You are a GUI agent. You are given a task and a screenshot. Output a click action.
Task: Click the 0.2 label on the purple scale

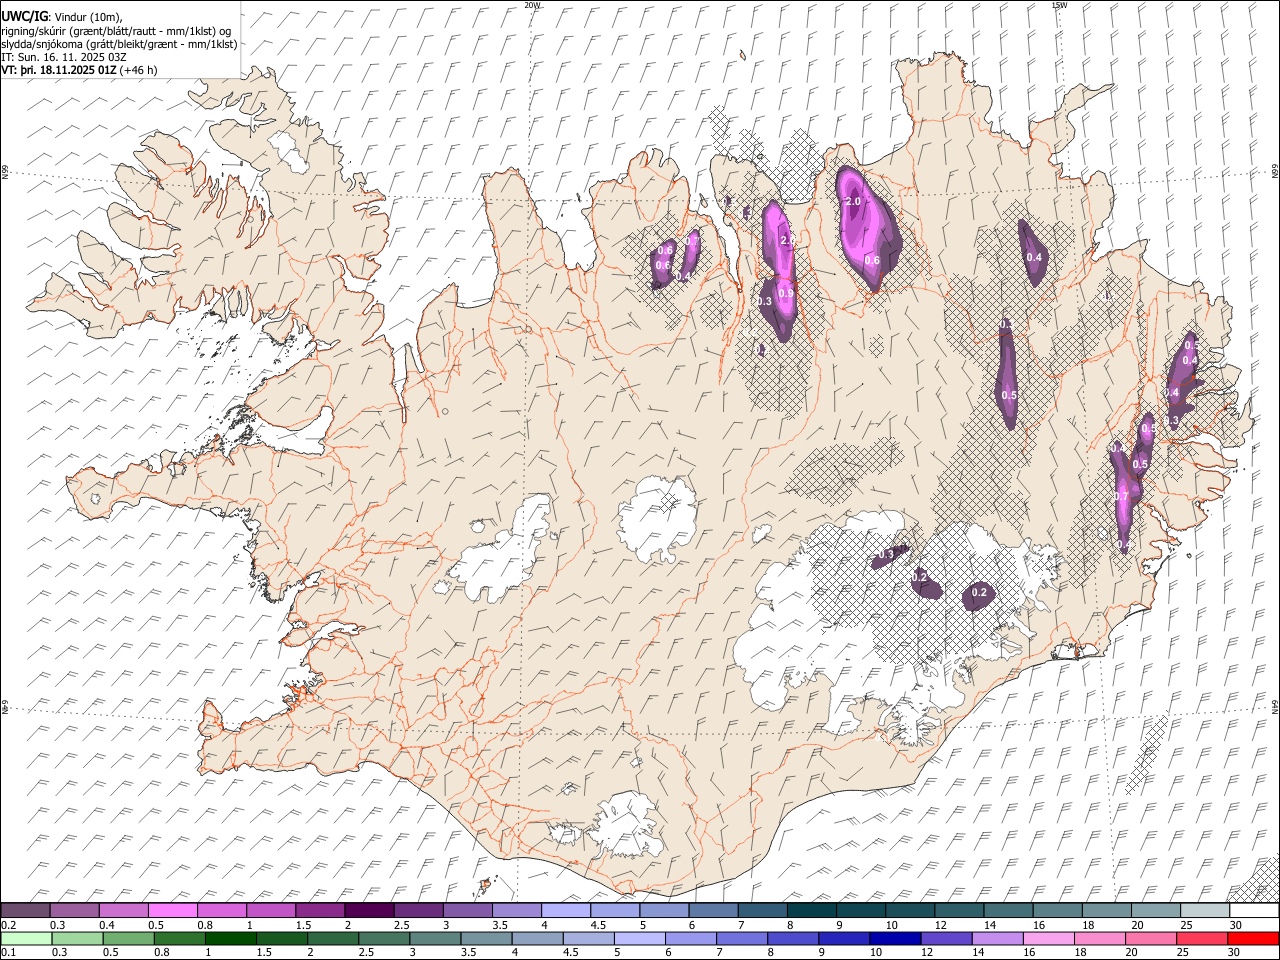[8, 925]
